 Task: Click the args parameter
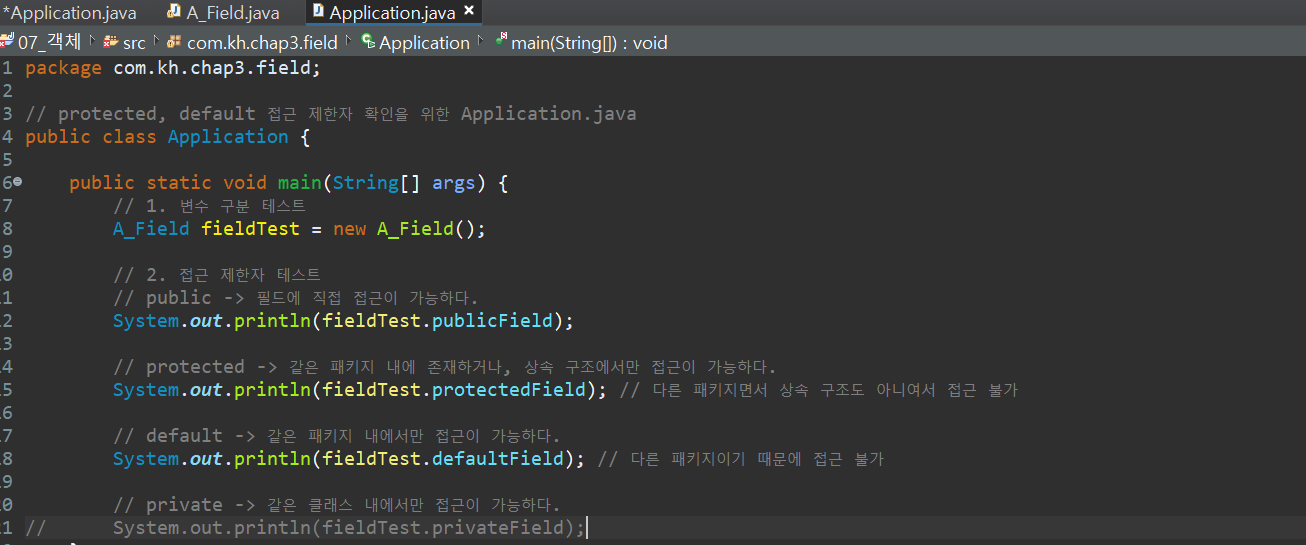454,183
